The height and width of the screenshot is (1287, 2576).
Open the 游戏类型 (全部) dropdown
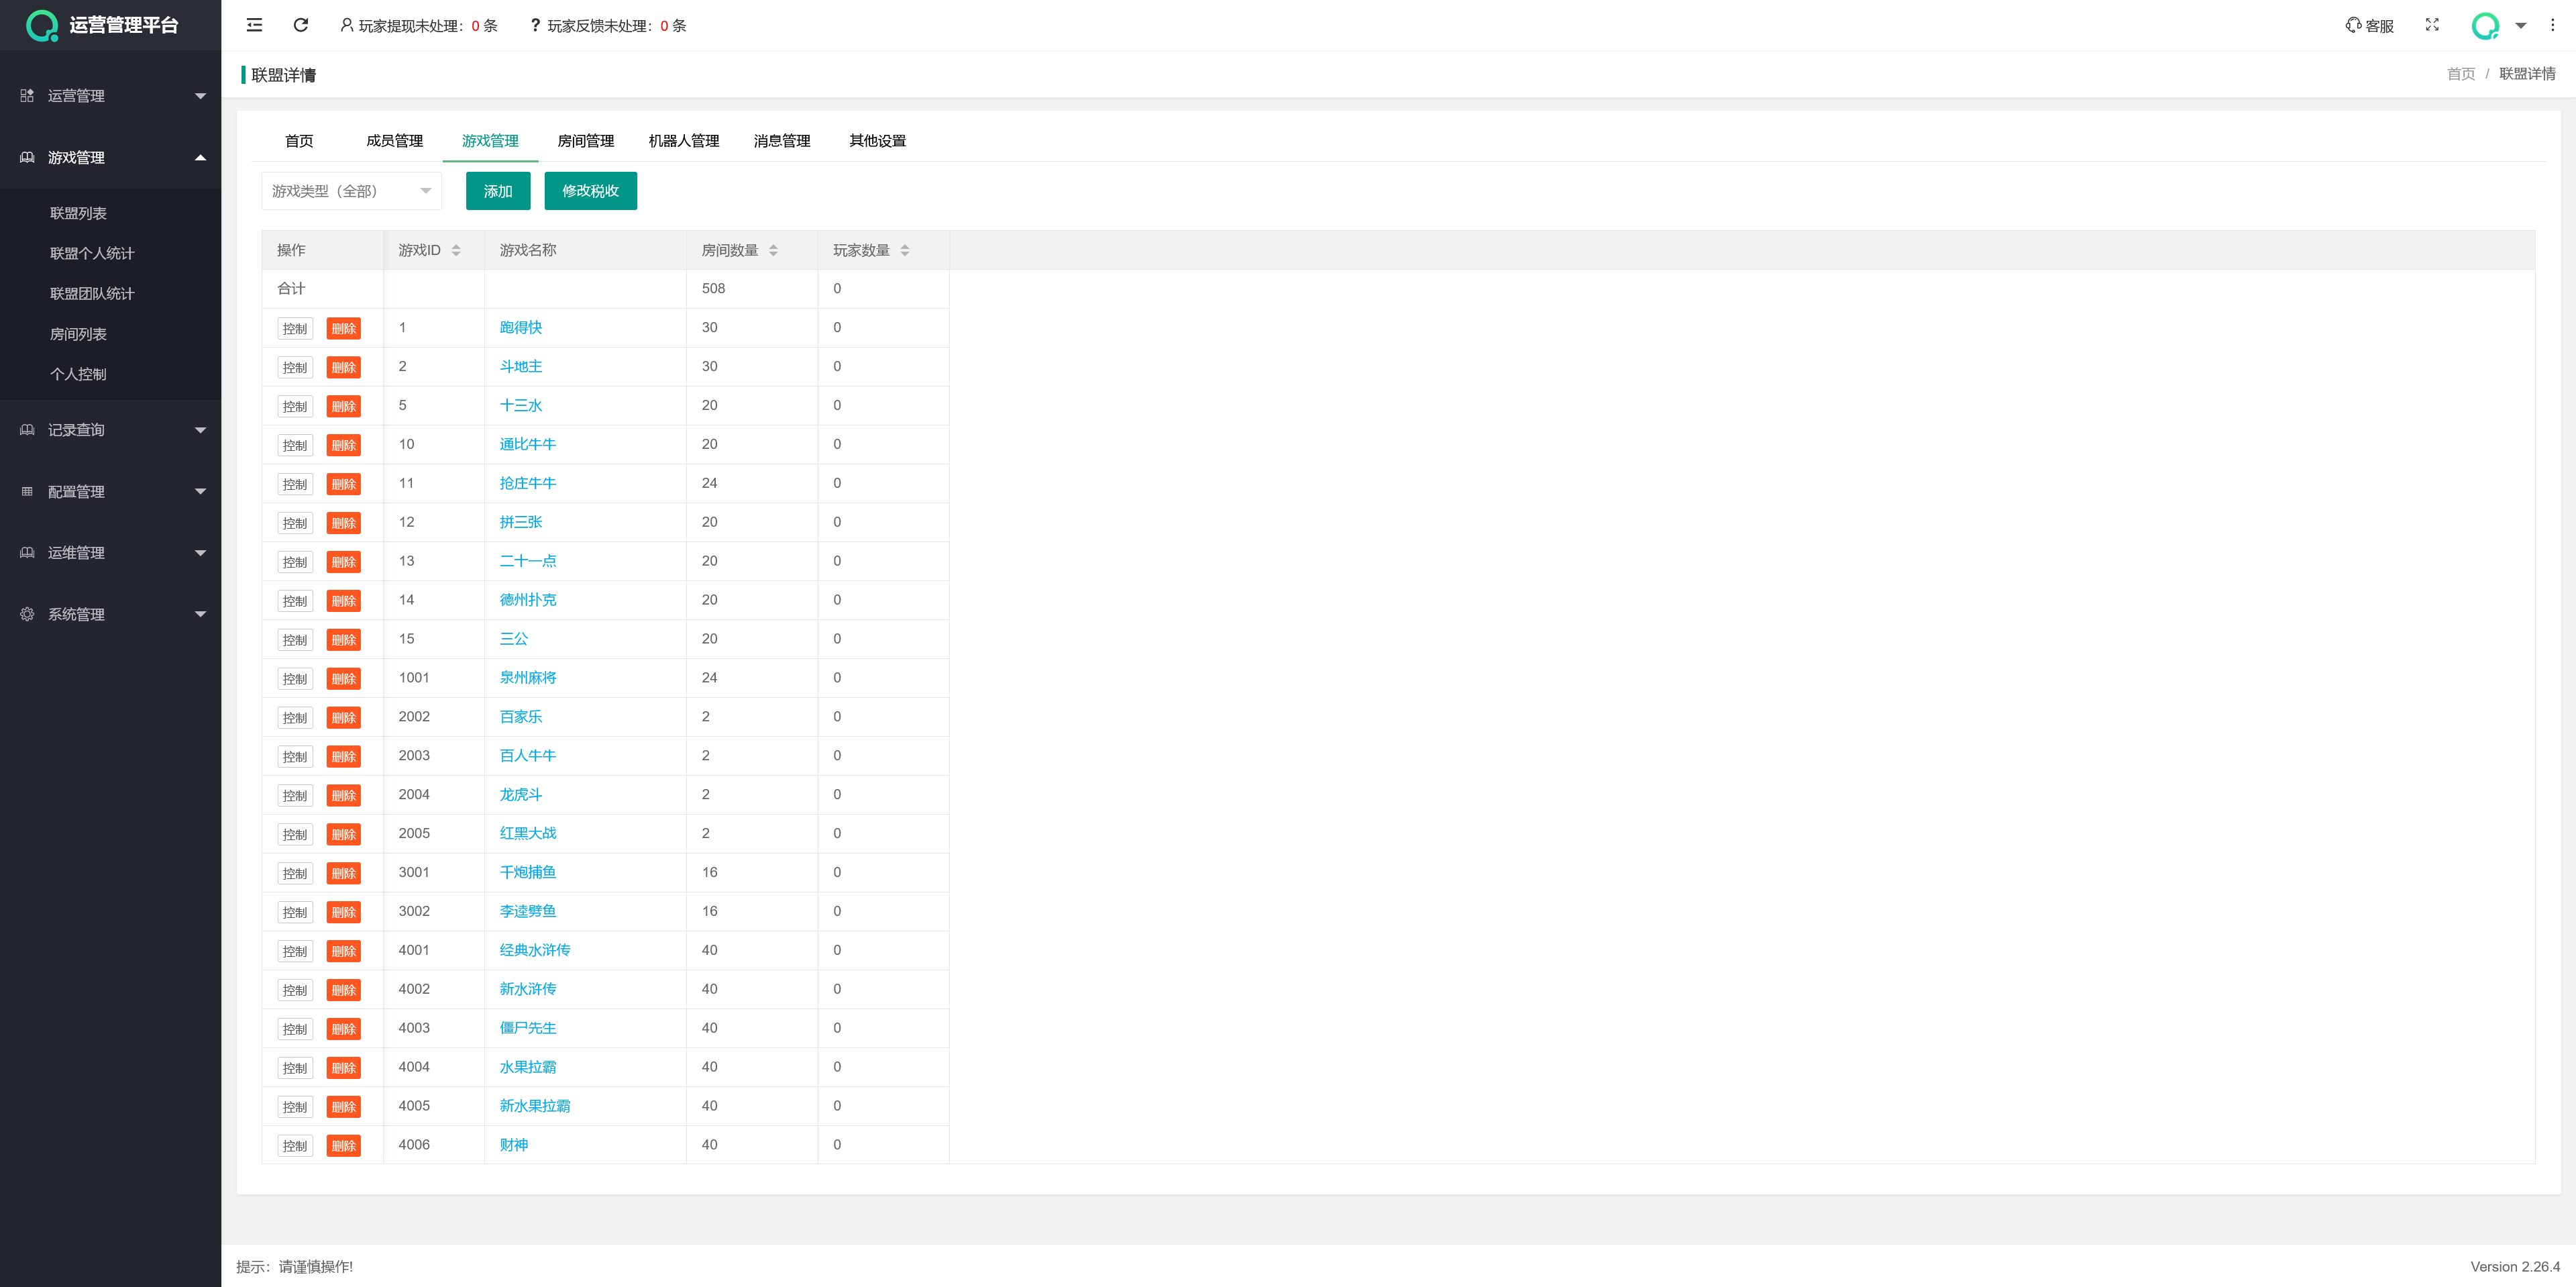click(x=351, y=191)
